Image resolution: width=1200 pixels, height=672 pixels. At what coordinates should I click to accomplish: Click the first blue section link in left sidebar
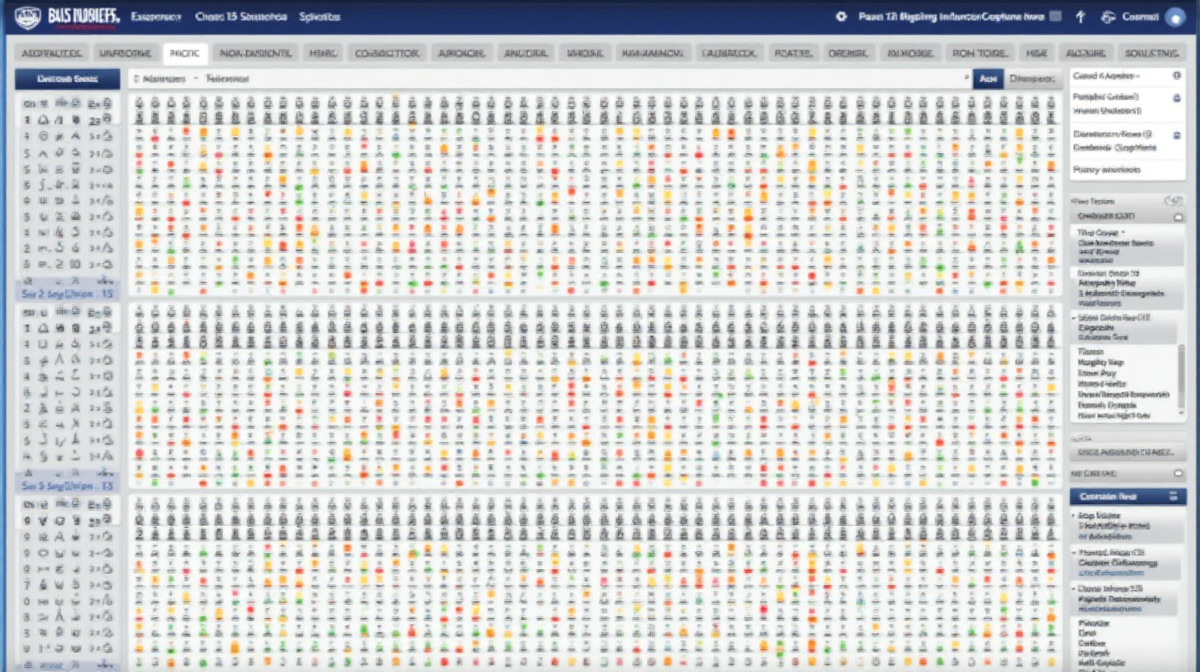click(x=66, y=295)
